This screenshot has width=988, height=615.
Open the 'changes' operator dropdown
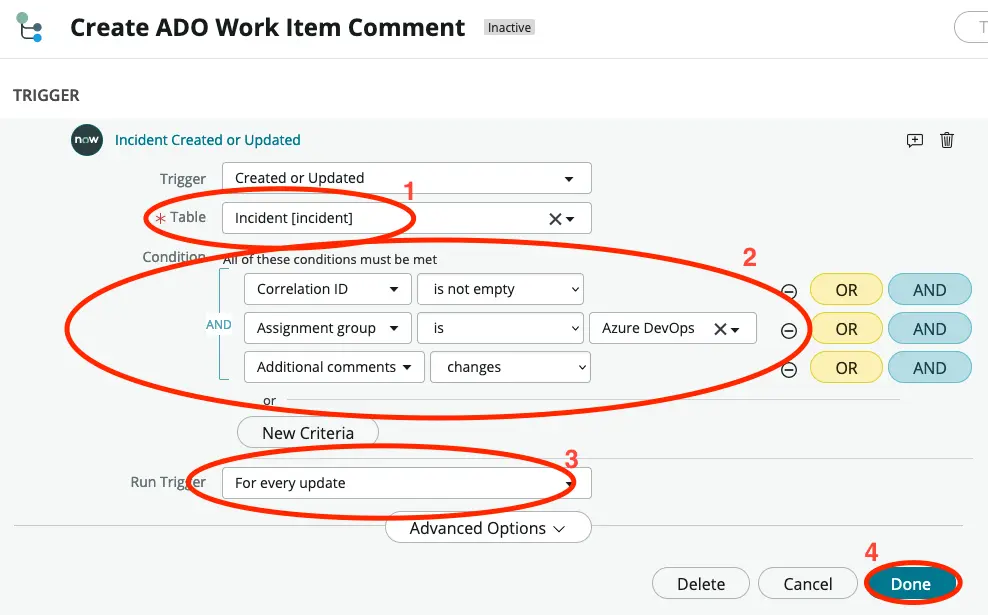[x=510, y=367]
